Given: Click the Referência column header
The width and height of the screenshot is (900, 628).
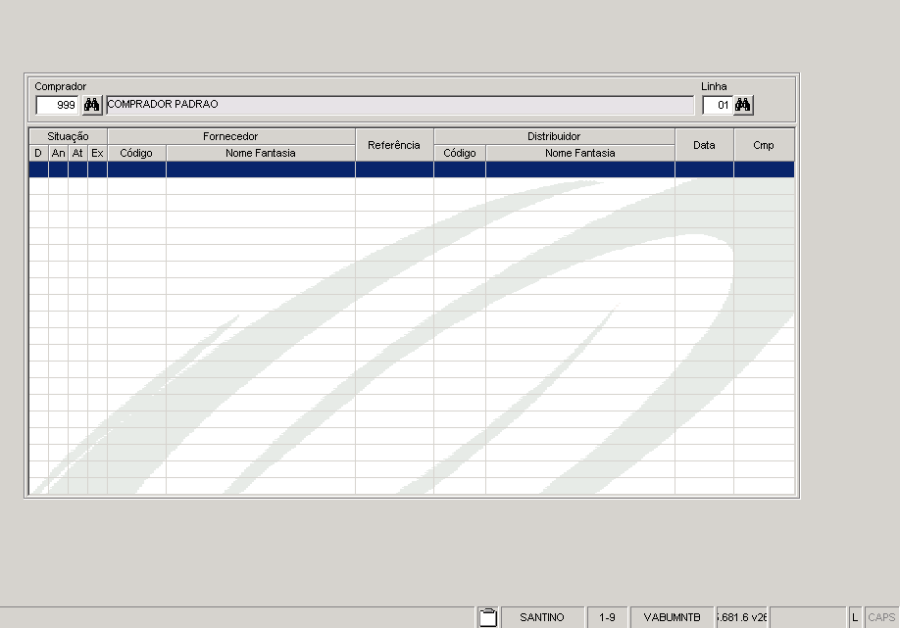Looking at the screenshot, I should [394, 145].
